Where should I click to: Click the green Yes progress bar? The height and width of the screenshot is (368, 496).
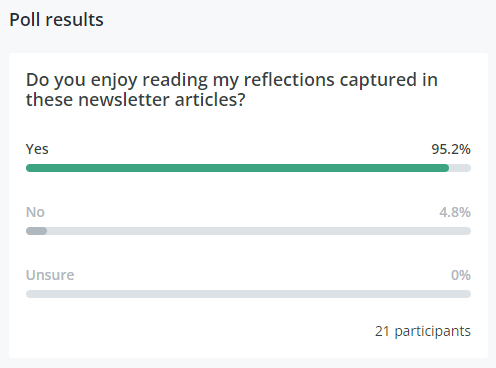237,168
